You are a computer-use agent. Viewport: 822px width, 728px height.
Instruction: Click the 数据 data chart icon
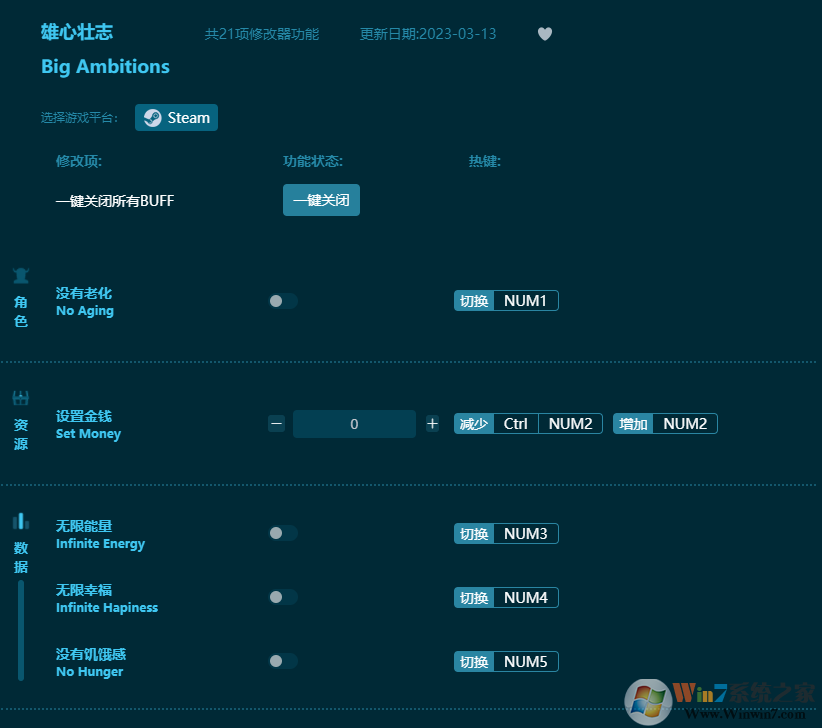coord(20,521)
